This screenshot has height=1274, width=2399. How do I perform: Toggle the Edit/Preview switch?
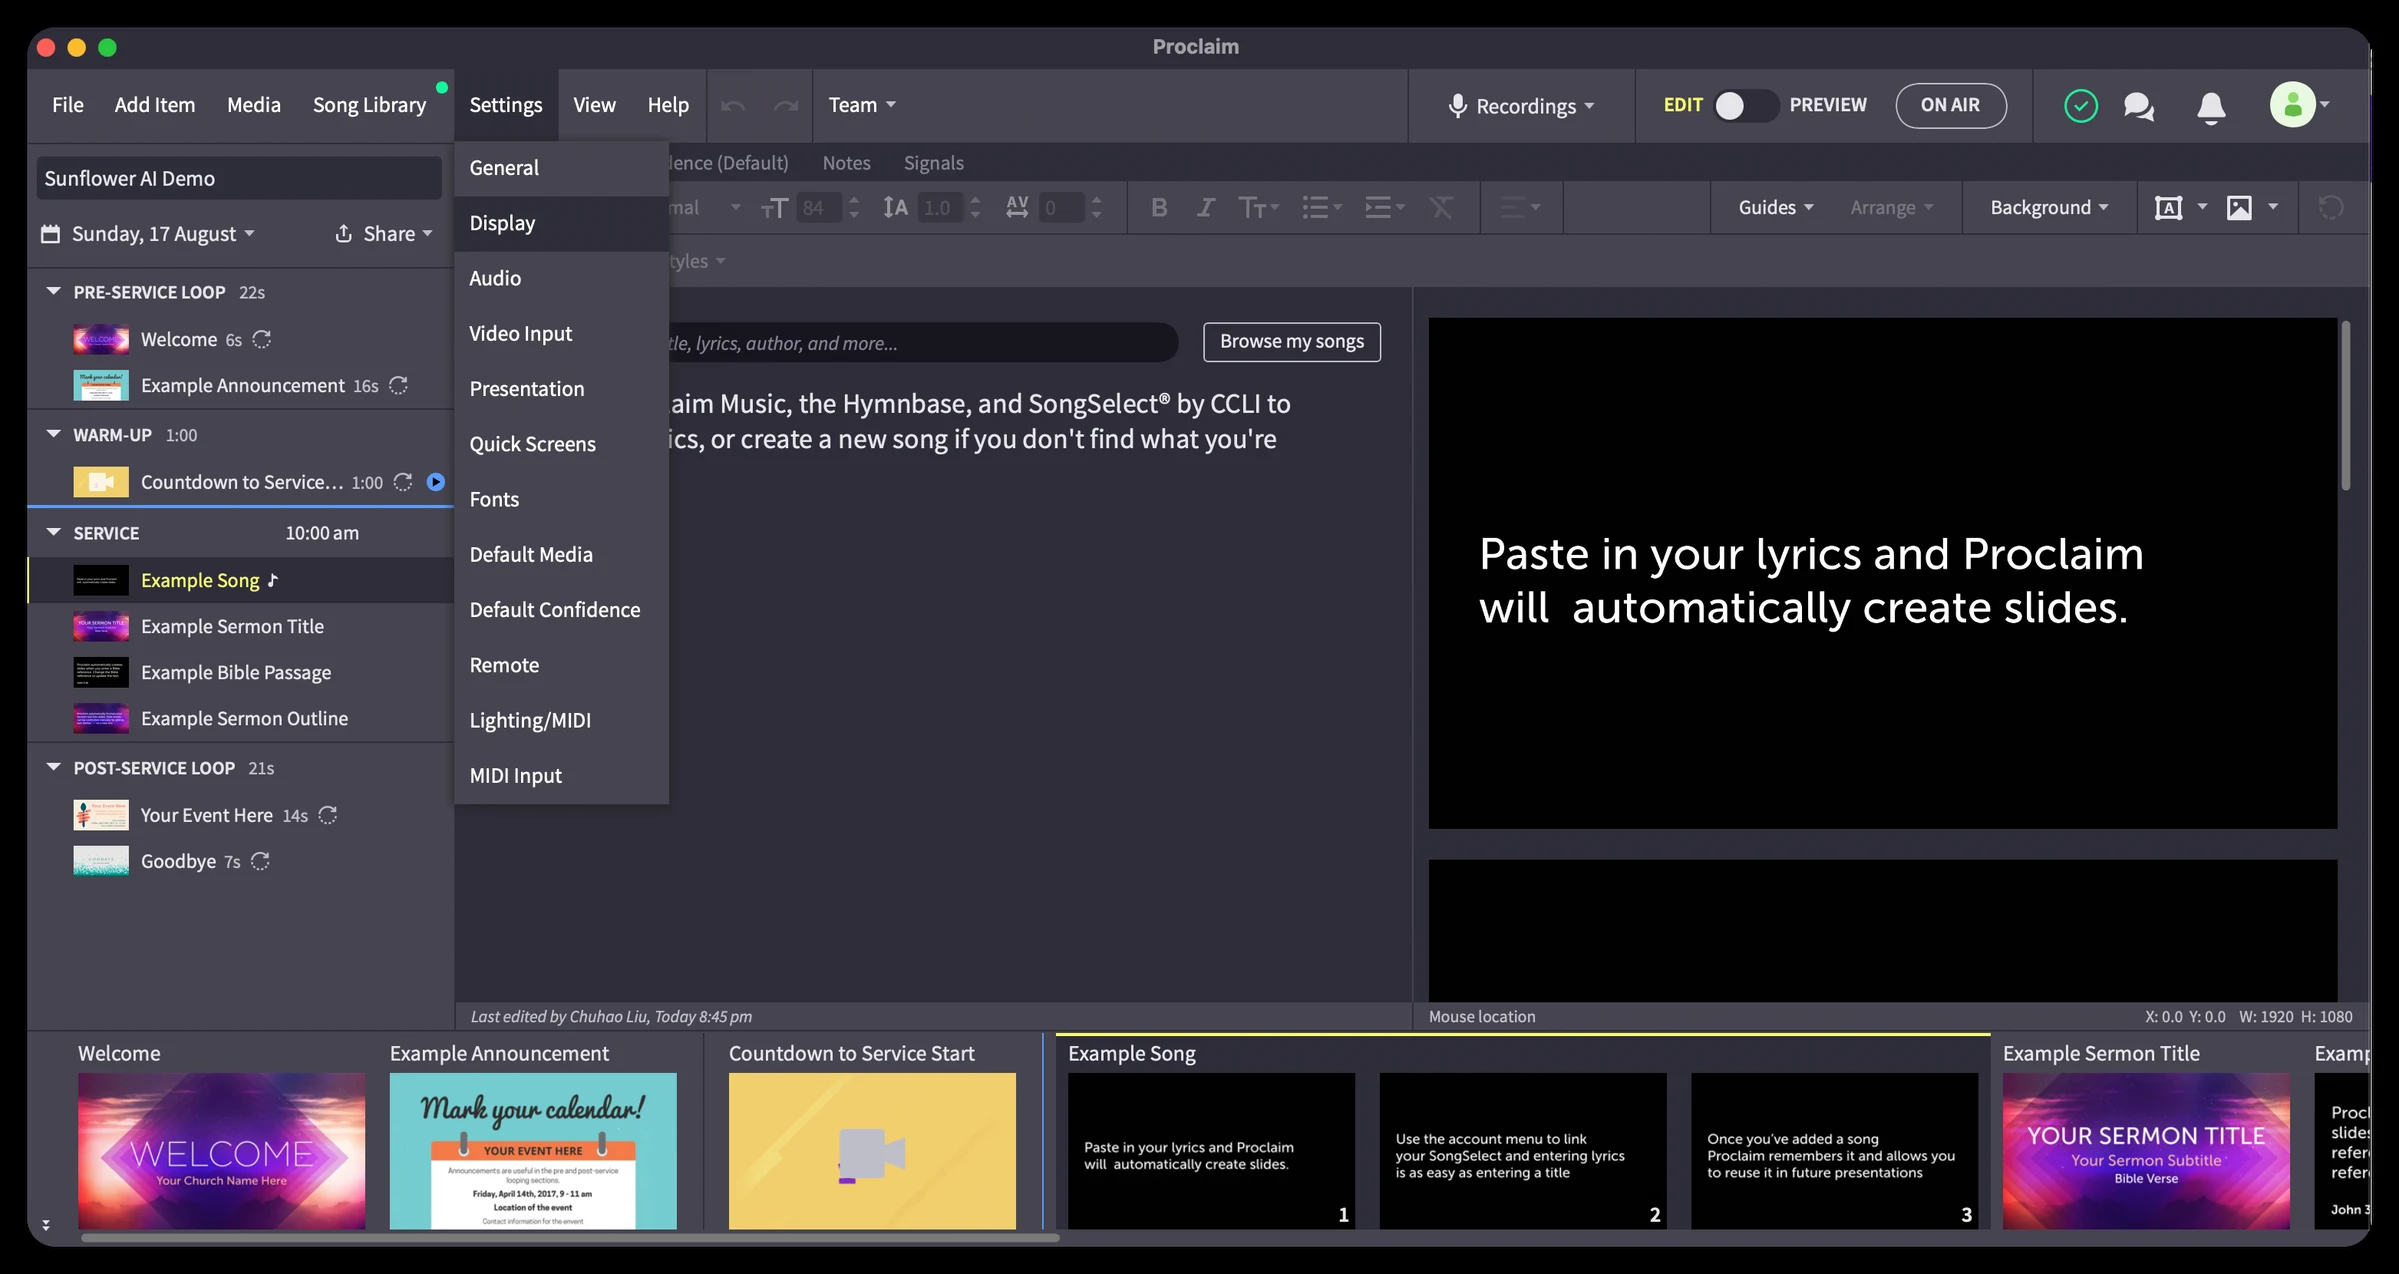pos(1746,105)
